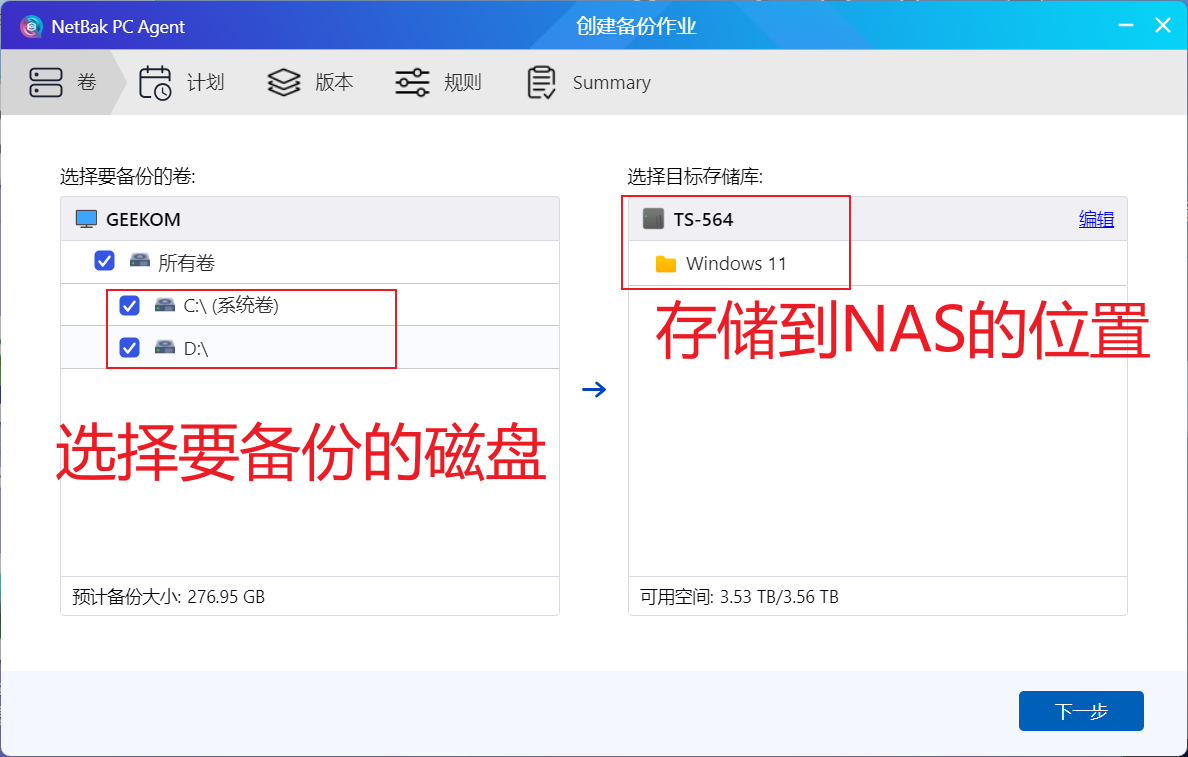The height and width of the screenshot is (757, 1188).
Task: Select the Windows 11 destination folder row
Action: 737,264
